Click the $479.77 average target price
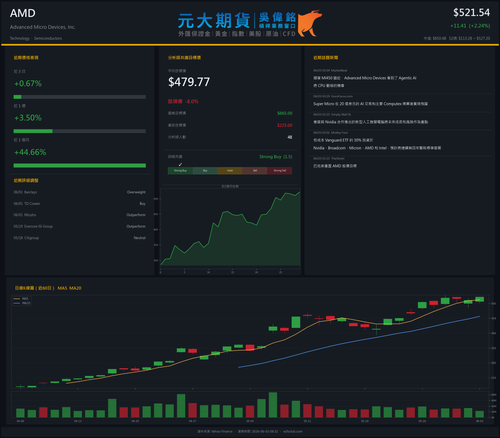Viewport: 500px width, 438px height. 189,82
